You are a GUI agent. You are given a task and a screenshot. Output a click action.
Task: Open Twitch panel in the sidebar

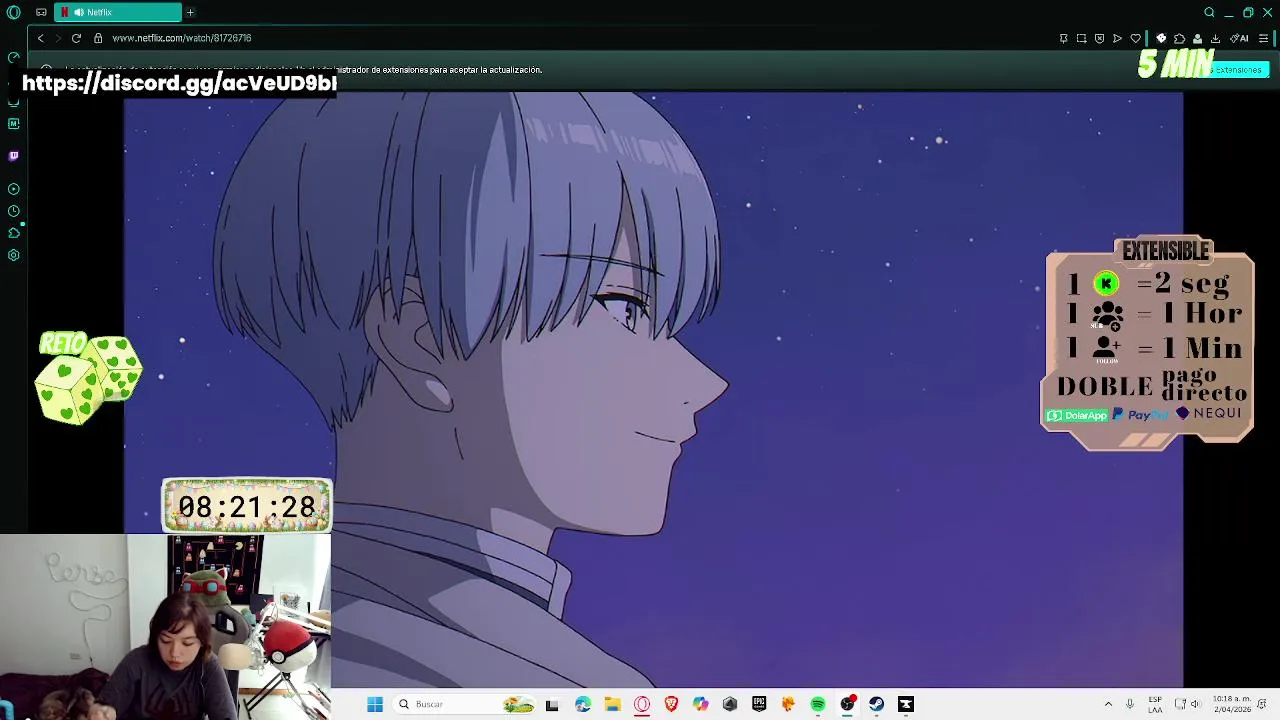(x=13, y=156)
